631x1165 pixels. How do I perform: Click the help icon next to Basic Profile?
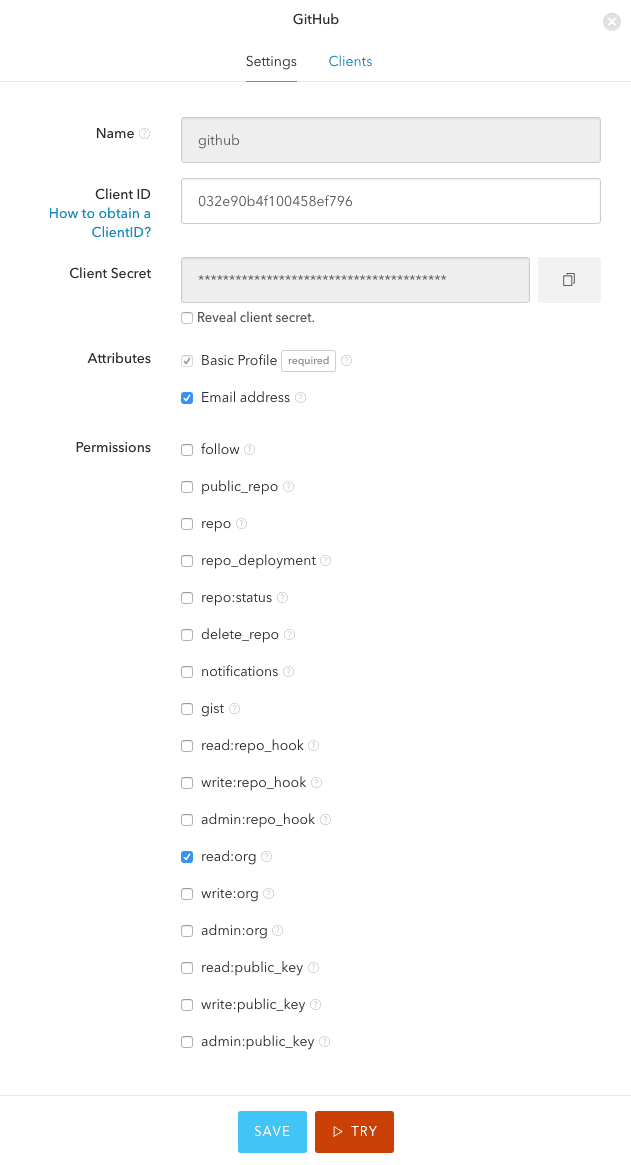pyautogui.click(x=348, y=360)
